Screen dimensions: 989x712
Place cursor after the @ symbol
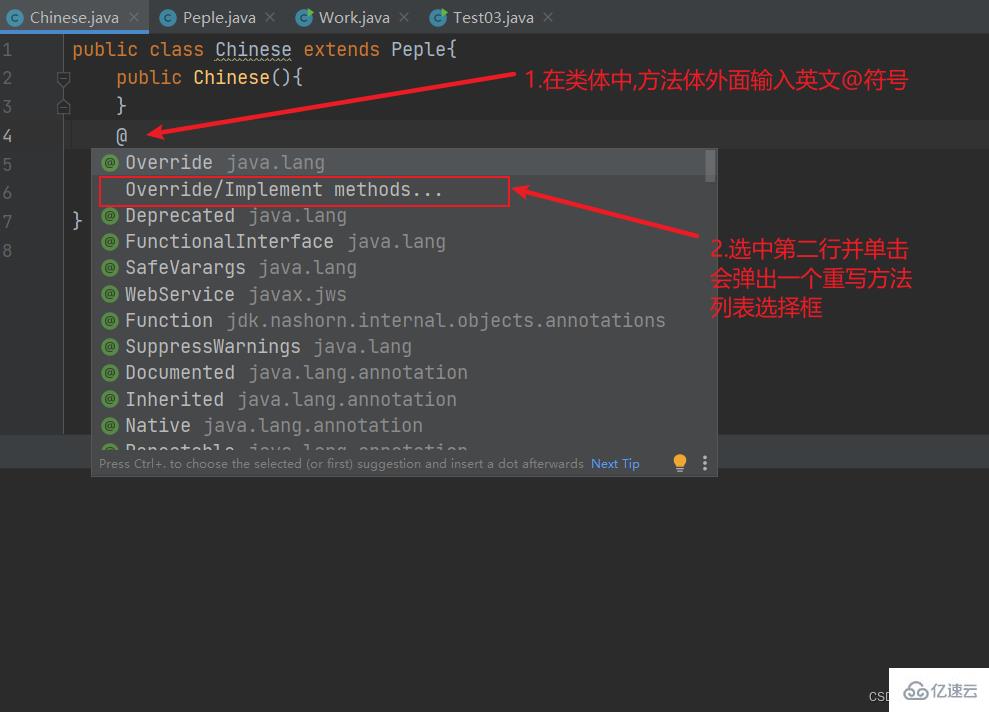tap(128, 136)
